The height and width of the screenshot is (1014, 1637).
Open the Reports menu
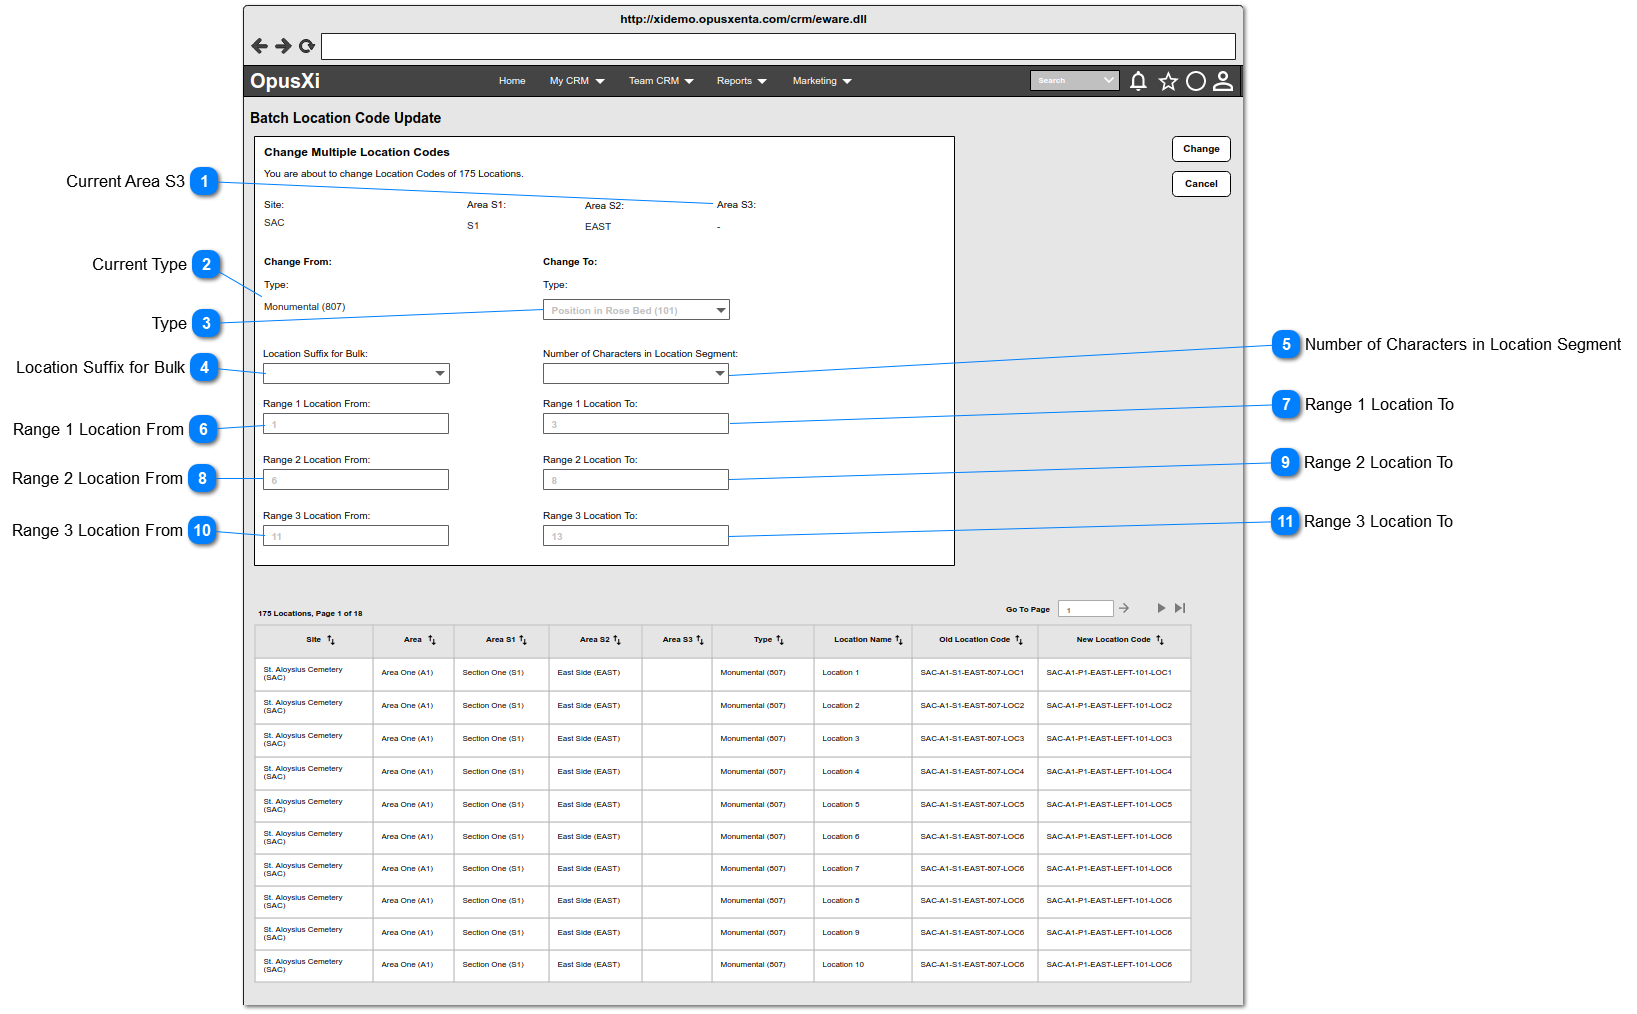pyautogui.click(x=742, y=81)
